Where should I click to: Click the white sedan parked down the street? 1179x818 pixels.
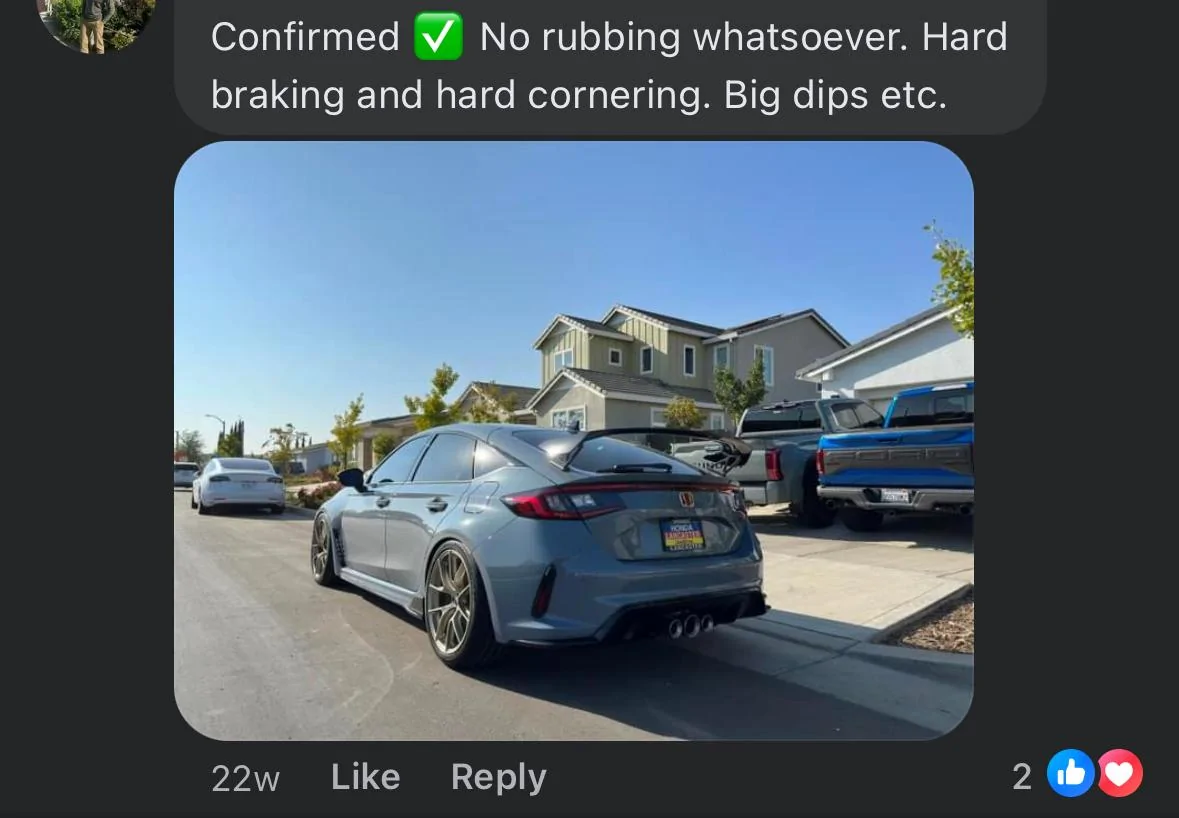[238, 485]
